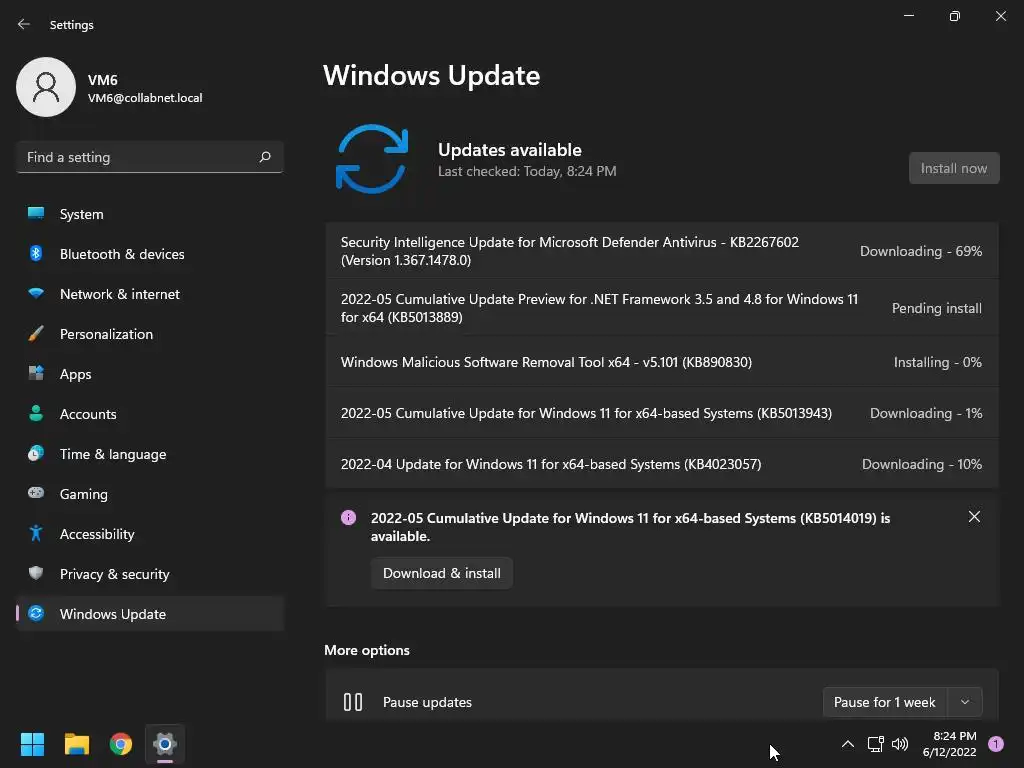Click the volume speaker tray icon
Screen dimensions: 1024x768
pos(900,744)
